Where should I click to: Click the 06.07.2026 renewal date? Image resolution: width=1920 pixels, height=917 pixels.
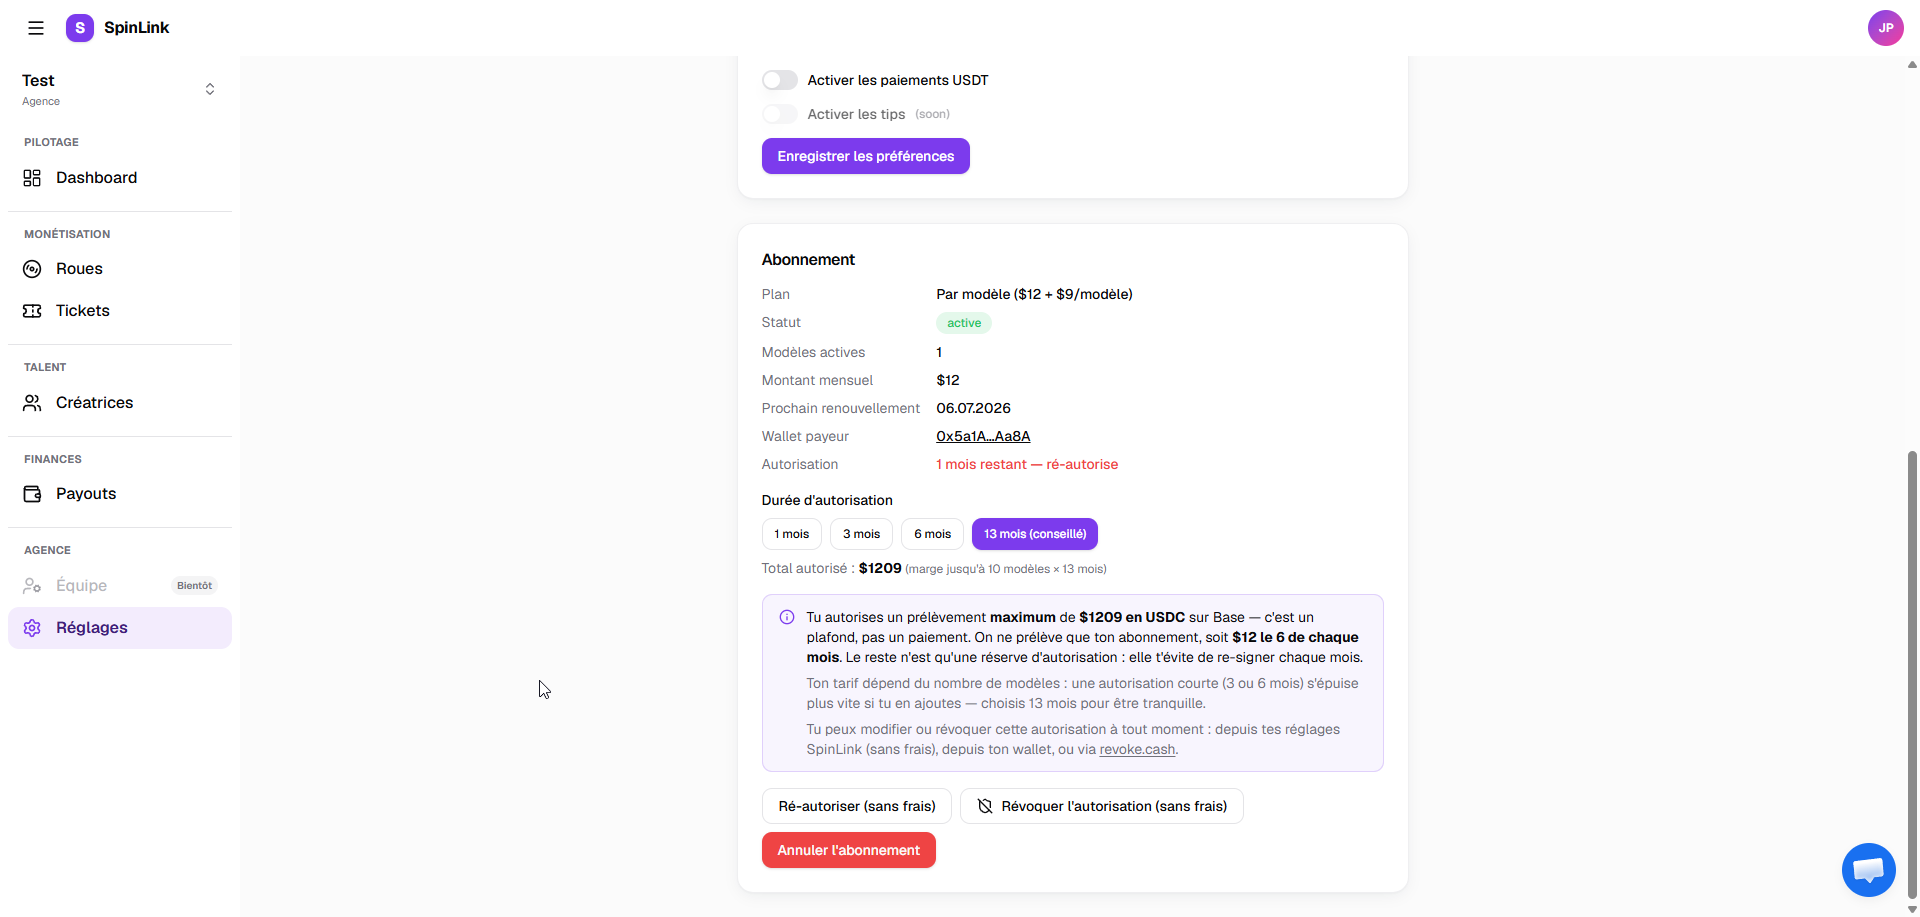tap(973, 408)
